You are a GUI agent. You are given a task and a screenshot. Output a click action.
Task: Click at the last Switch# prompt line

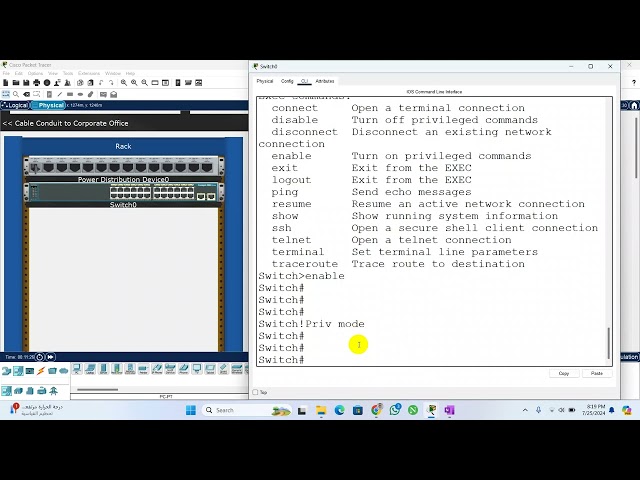281,360
